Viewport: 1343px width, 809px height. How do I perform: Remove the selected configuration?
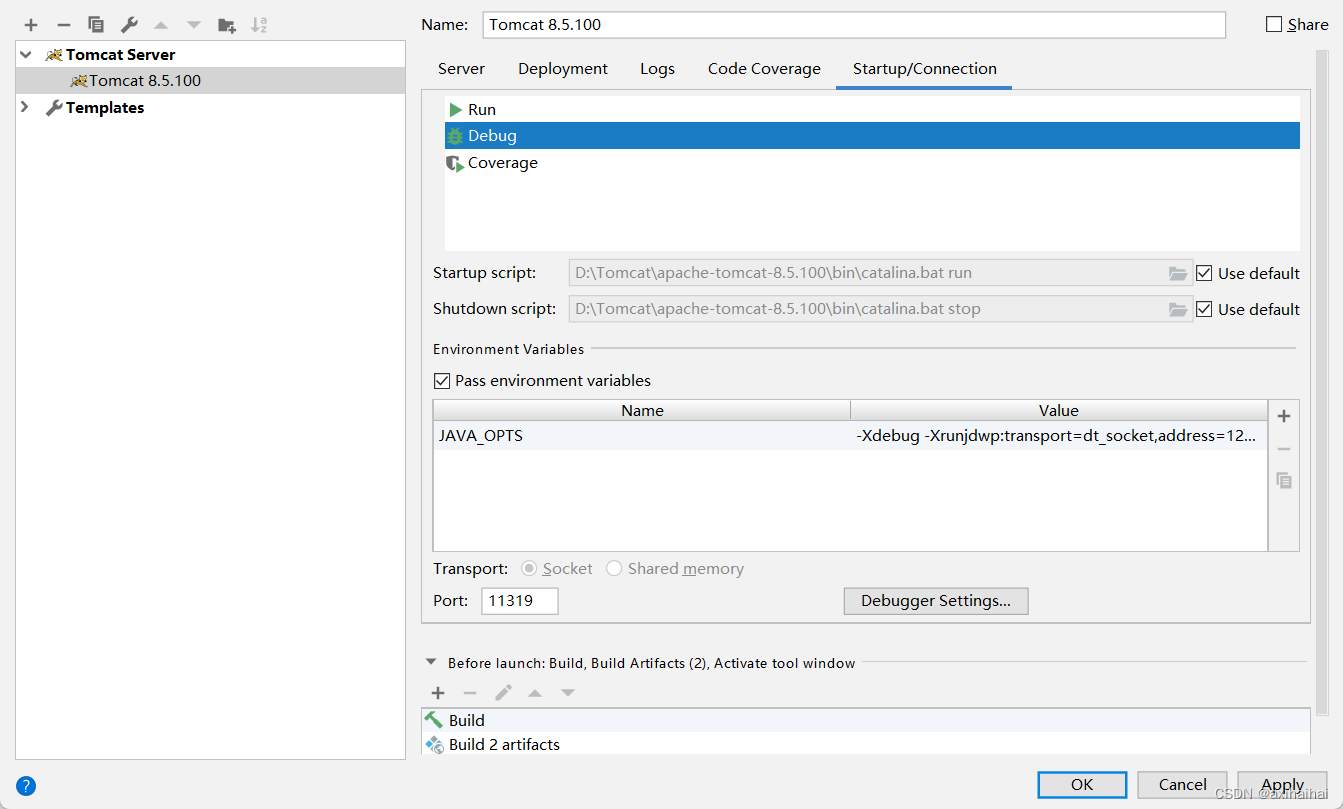pyautogui.click(x=64, y=25)
